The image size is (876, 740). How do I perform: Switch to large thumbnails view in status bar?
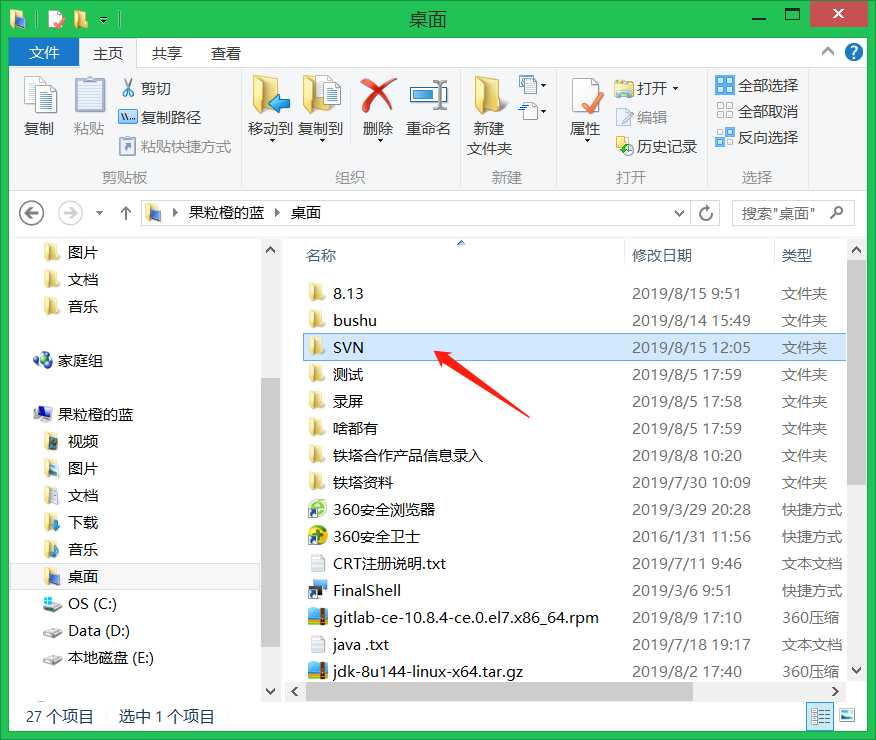(x=846, y=716)
